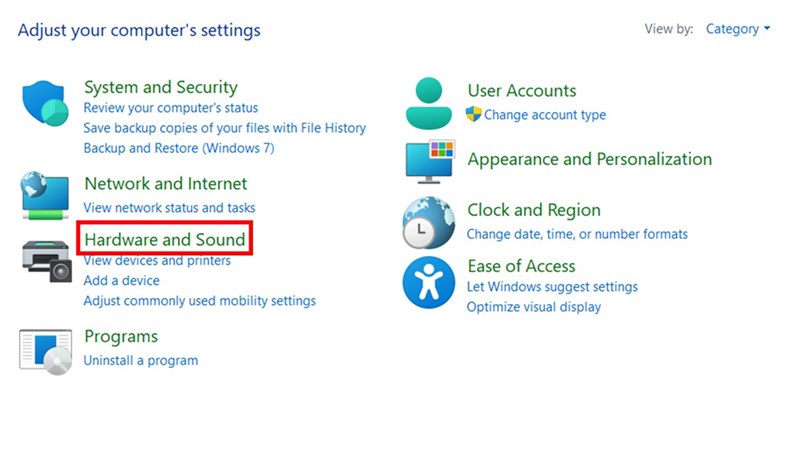Click the User Accounts person icon
800x450 pixels.
pos(429,103)
